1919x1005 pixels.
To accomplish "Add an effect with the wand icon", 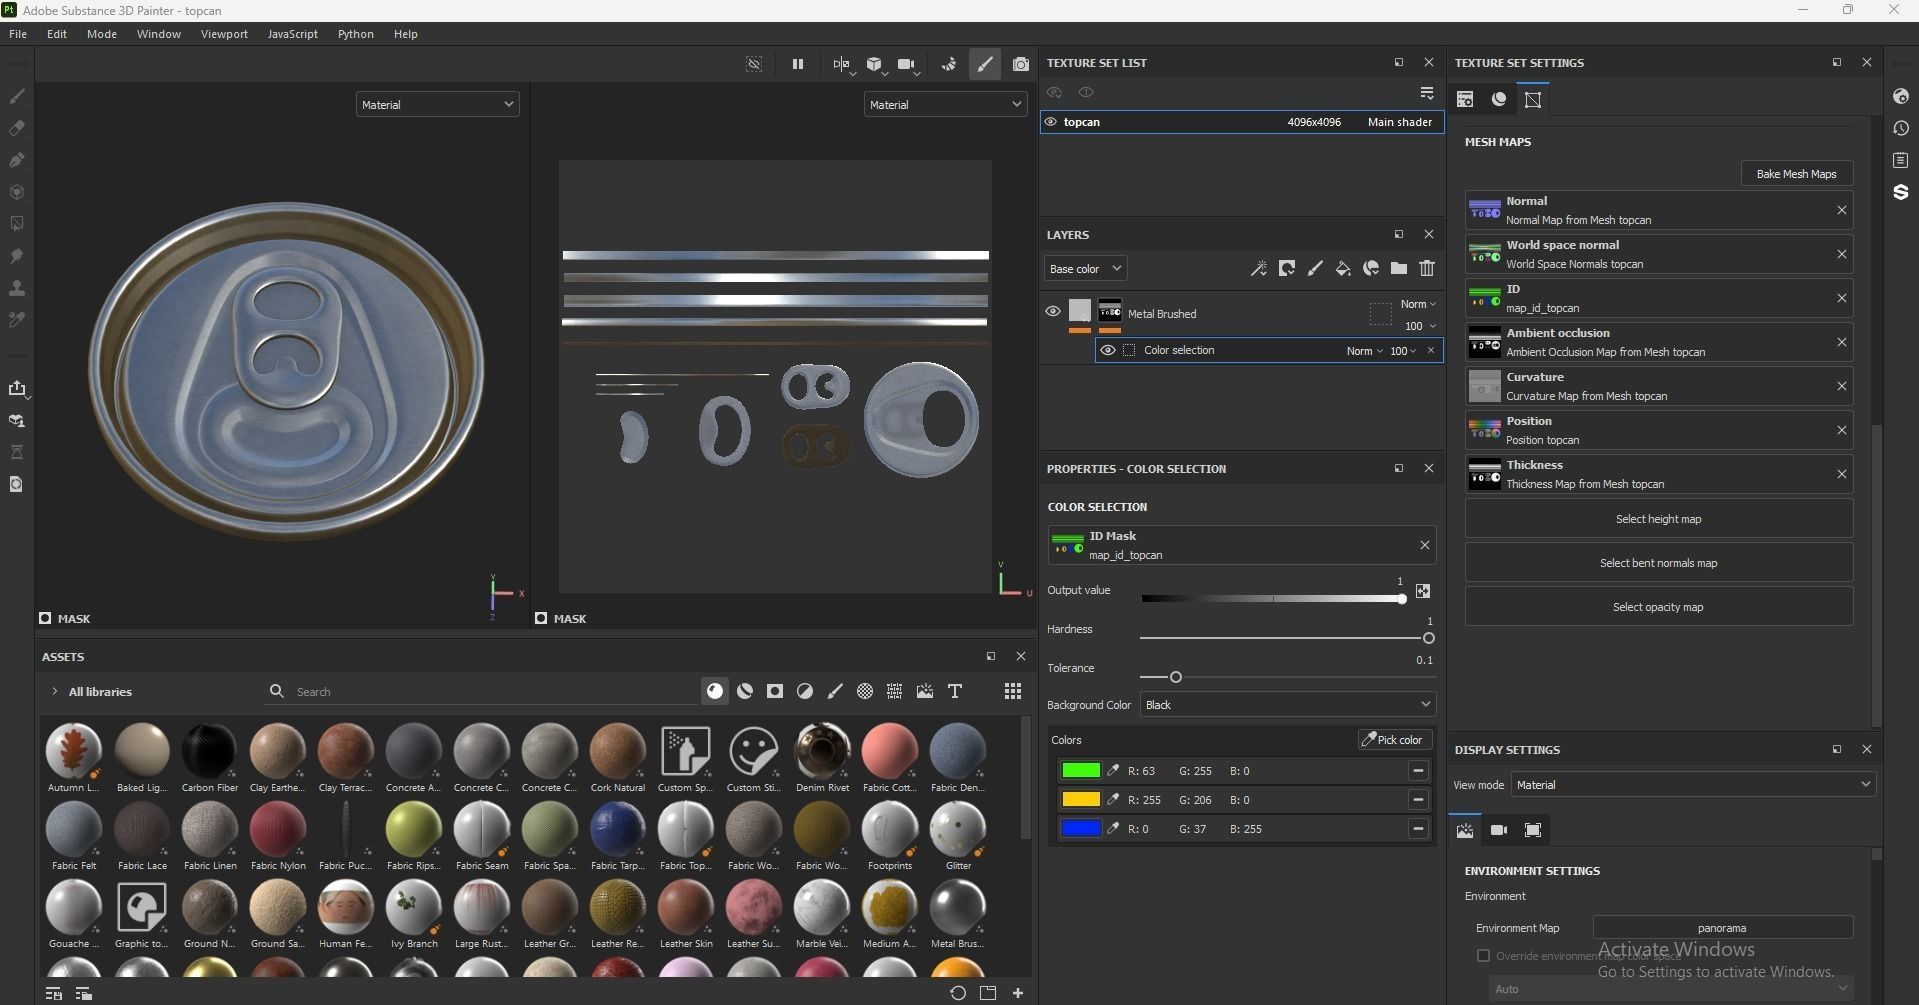I will coord(1259,268).
